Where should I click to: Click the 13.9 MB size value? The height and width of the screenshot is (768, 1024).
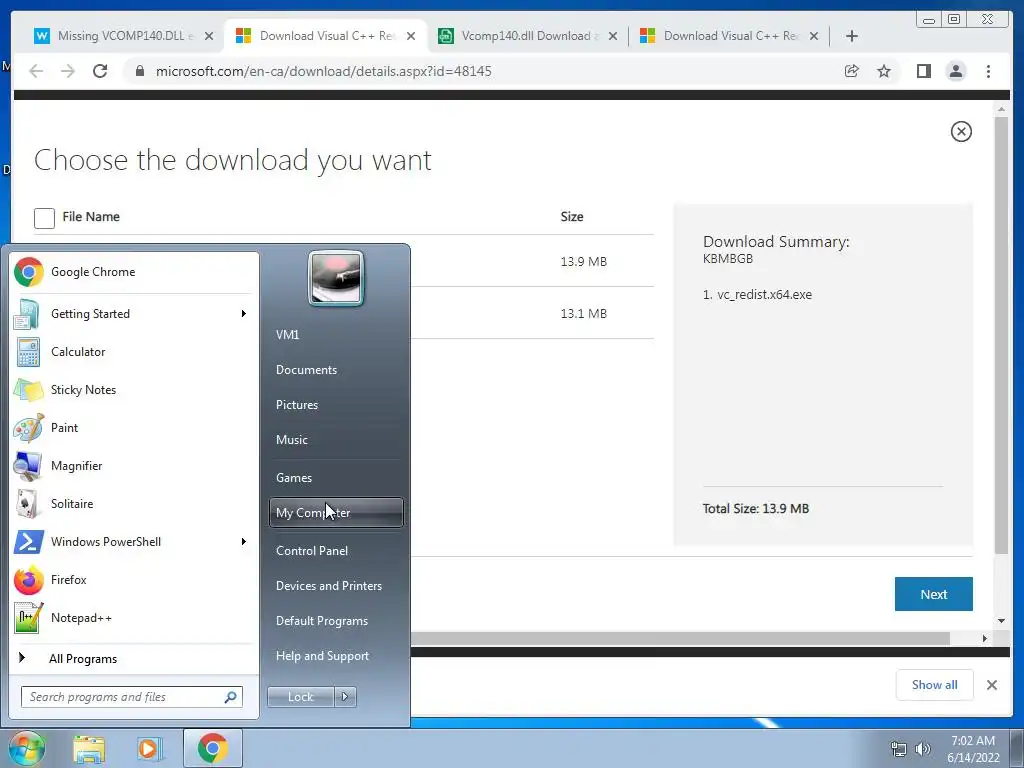(583, 262)
